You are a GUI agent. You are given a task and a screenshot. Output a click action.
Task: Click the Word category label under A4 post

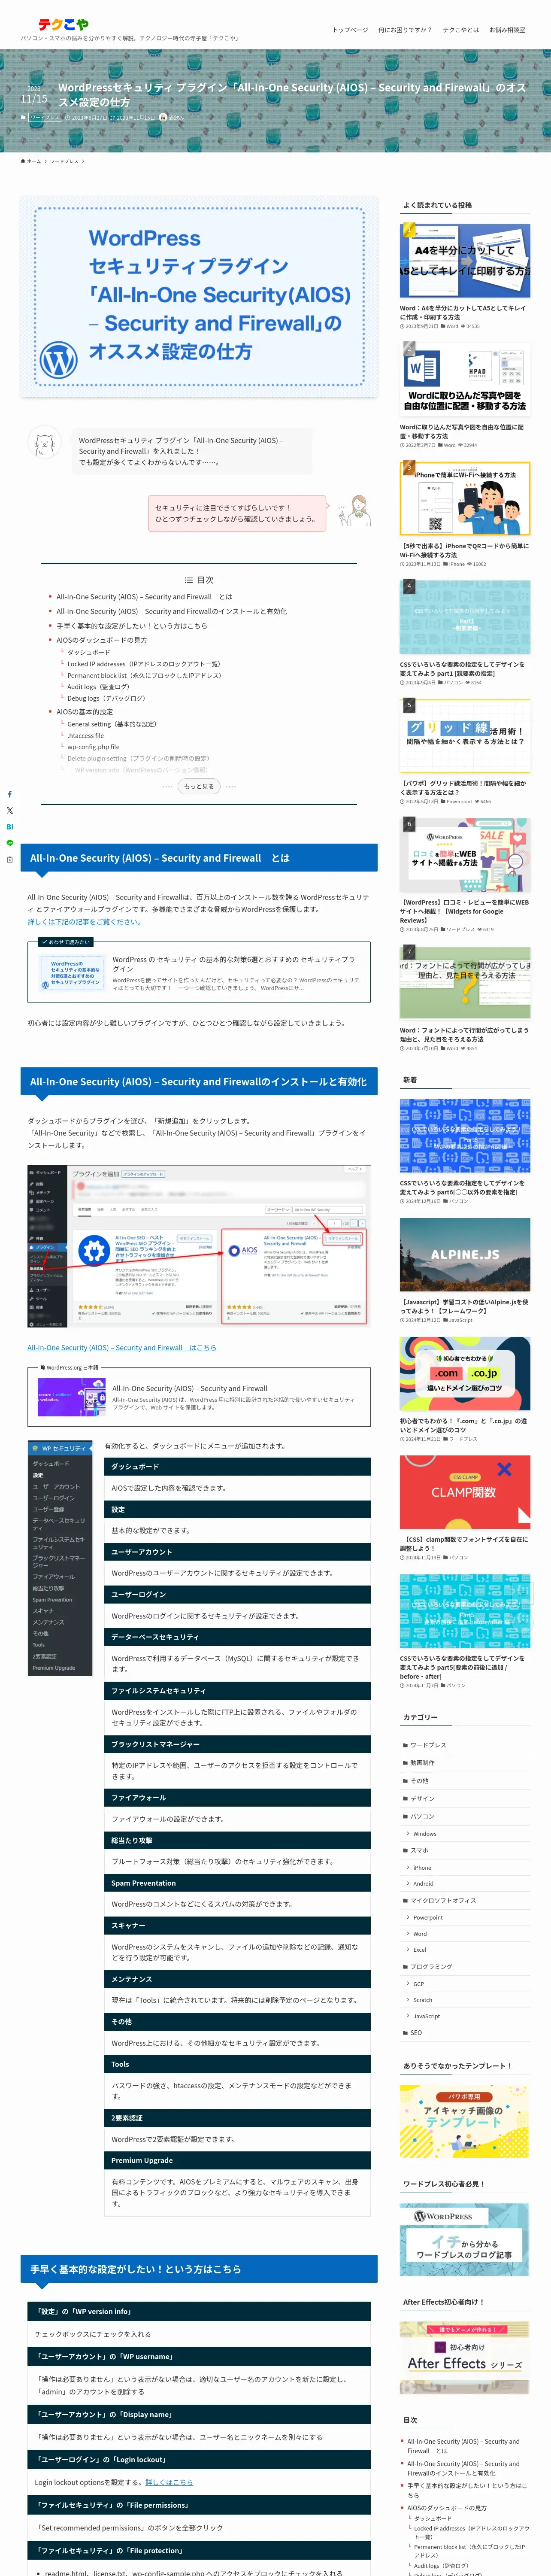(x=452, y=326)
